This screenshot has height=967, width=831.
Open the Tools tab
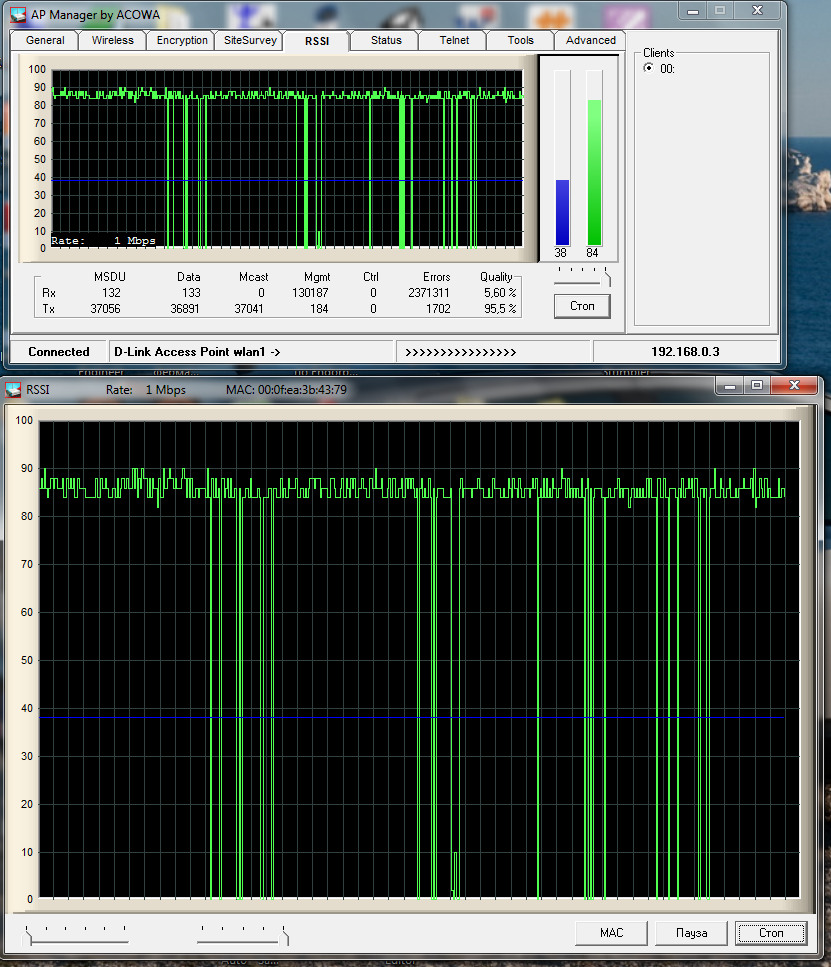tap(520, 41)
